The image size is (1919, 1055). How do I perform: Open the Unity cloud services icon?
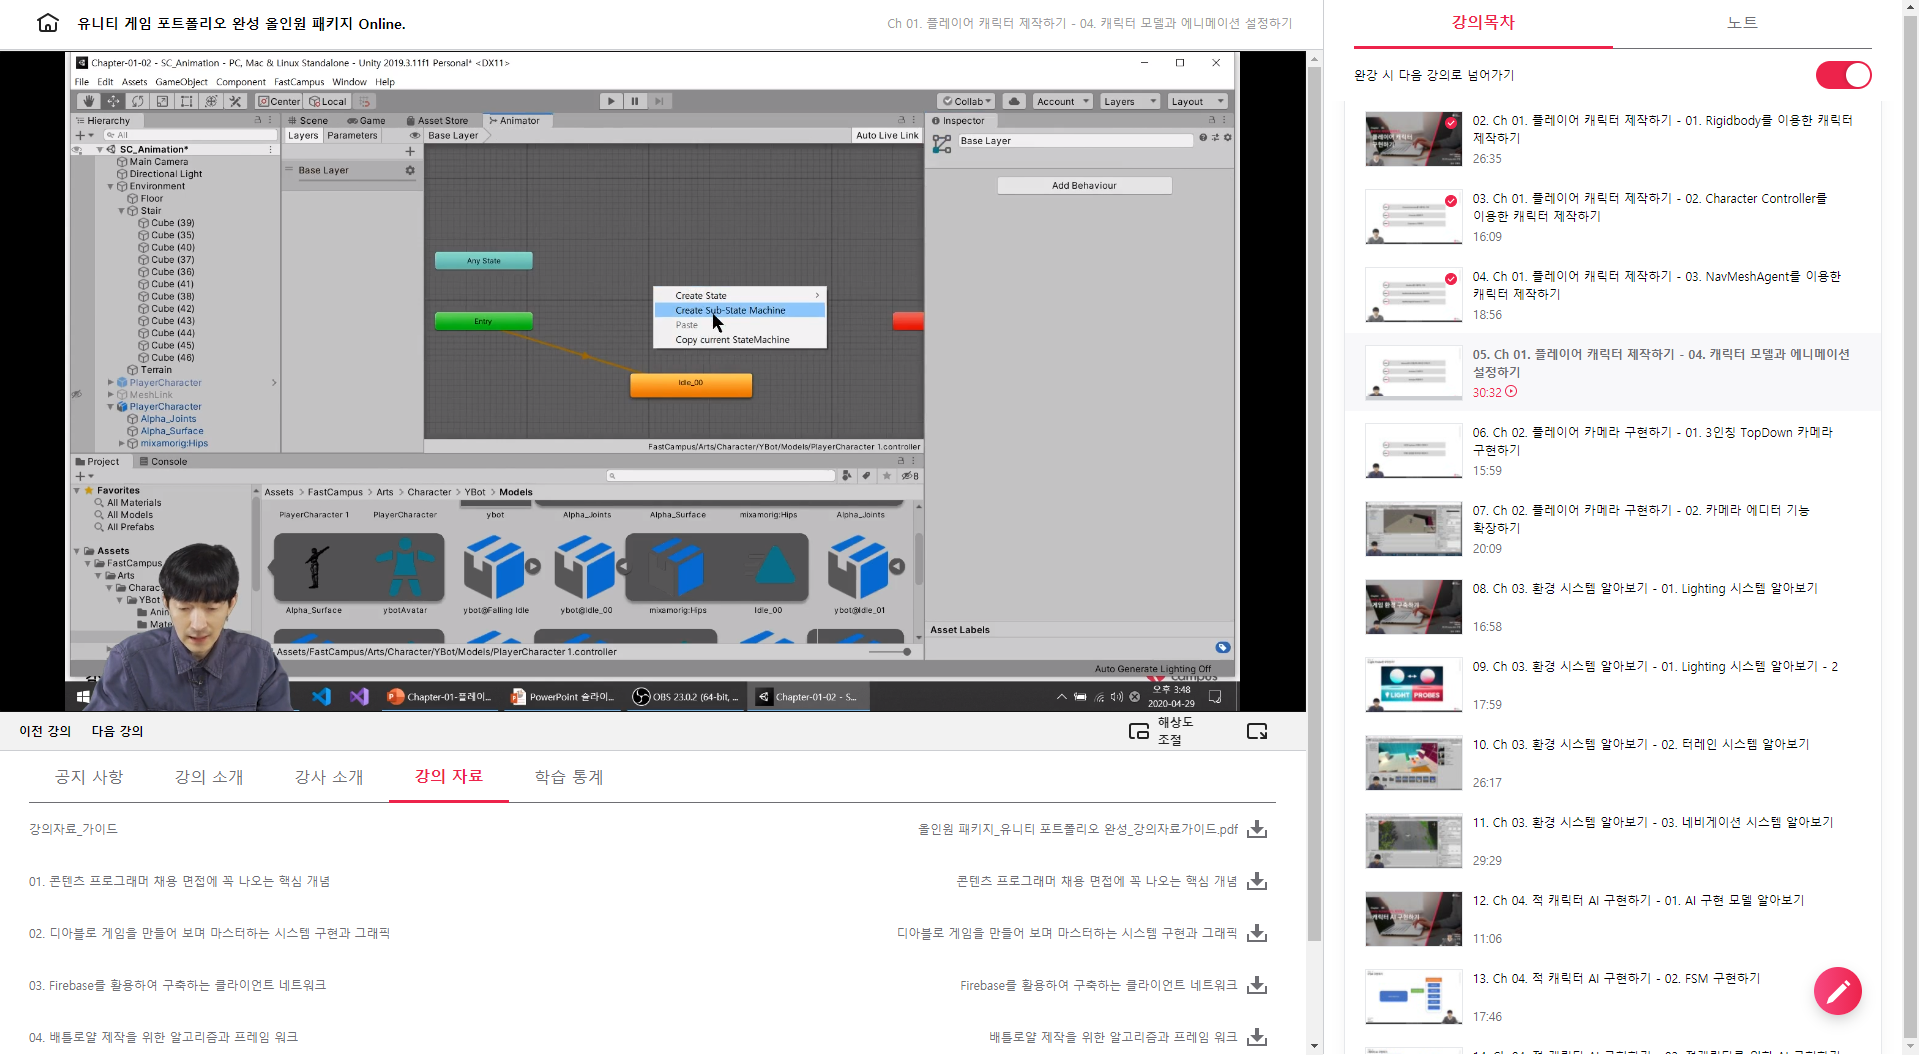(x=1014, y=101)
